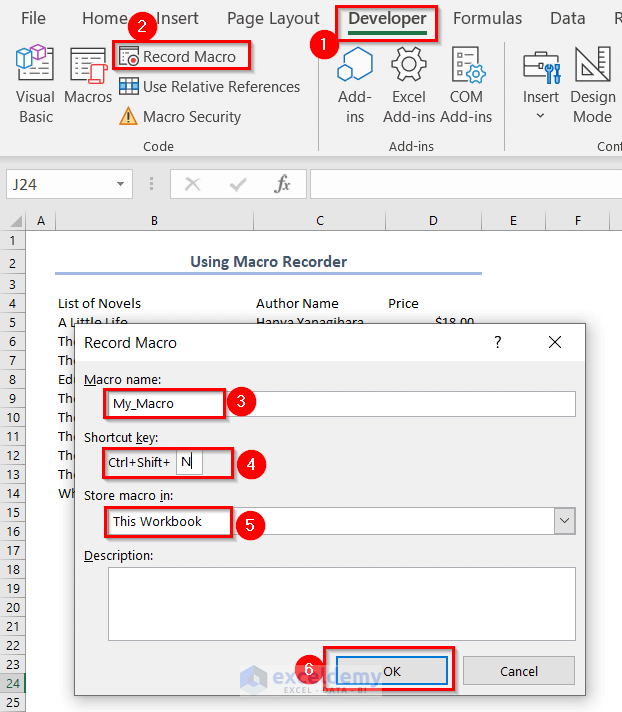Image resolution: width=622 pixels, height=712 pixels.
Task: Open the 'Store macro in' dropdown
Action: pos(564,521)
